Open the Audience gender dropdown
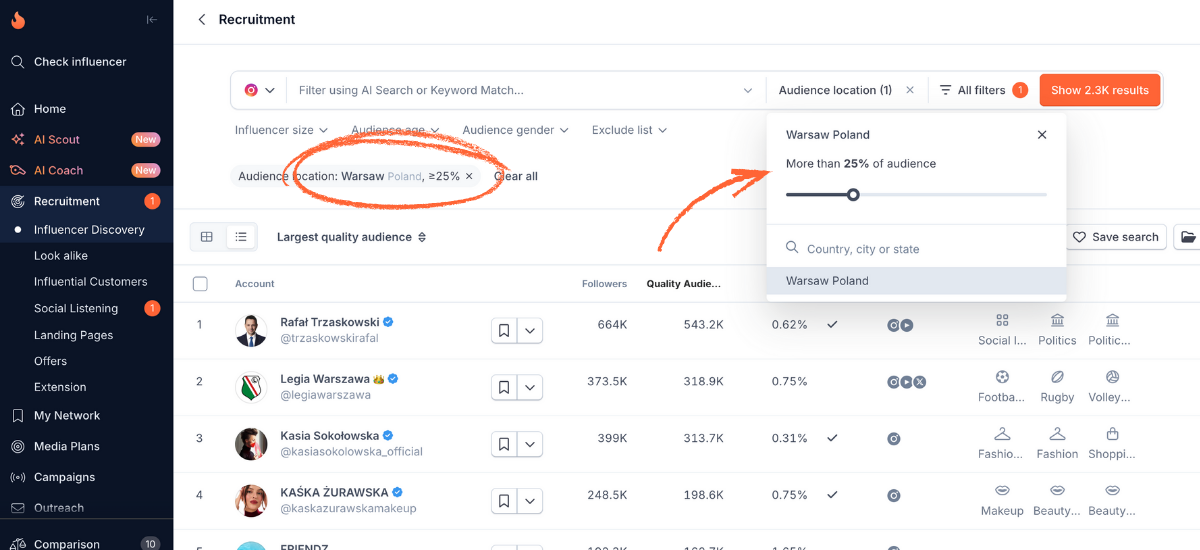Image resolution: width=1200 pixels, height=550 pixels. tap(515, 130)
